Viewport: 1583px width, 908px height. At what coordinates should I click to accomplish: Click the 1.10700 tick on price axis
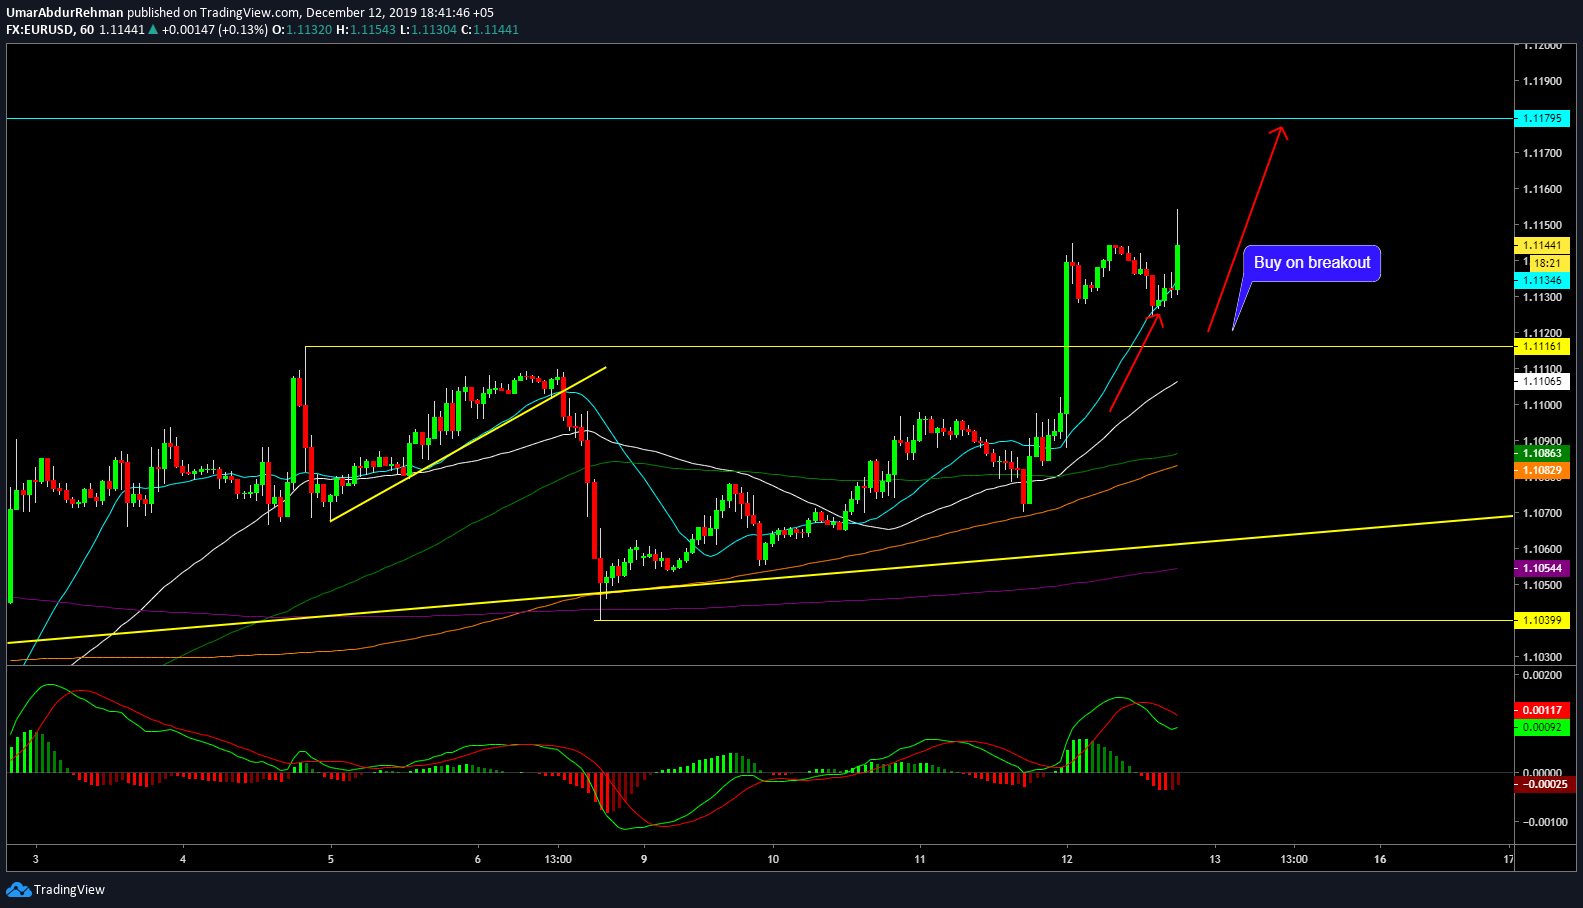pyautogui.click(x=1542, y=513)
